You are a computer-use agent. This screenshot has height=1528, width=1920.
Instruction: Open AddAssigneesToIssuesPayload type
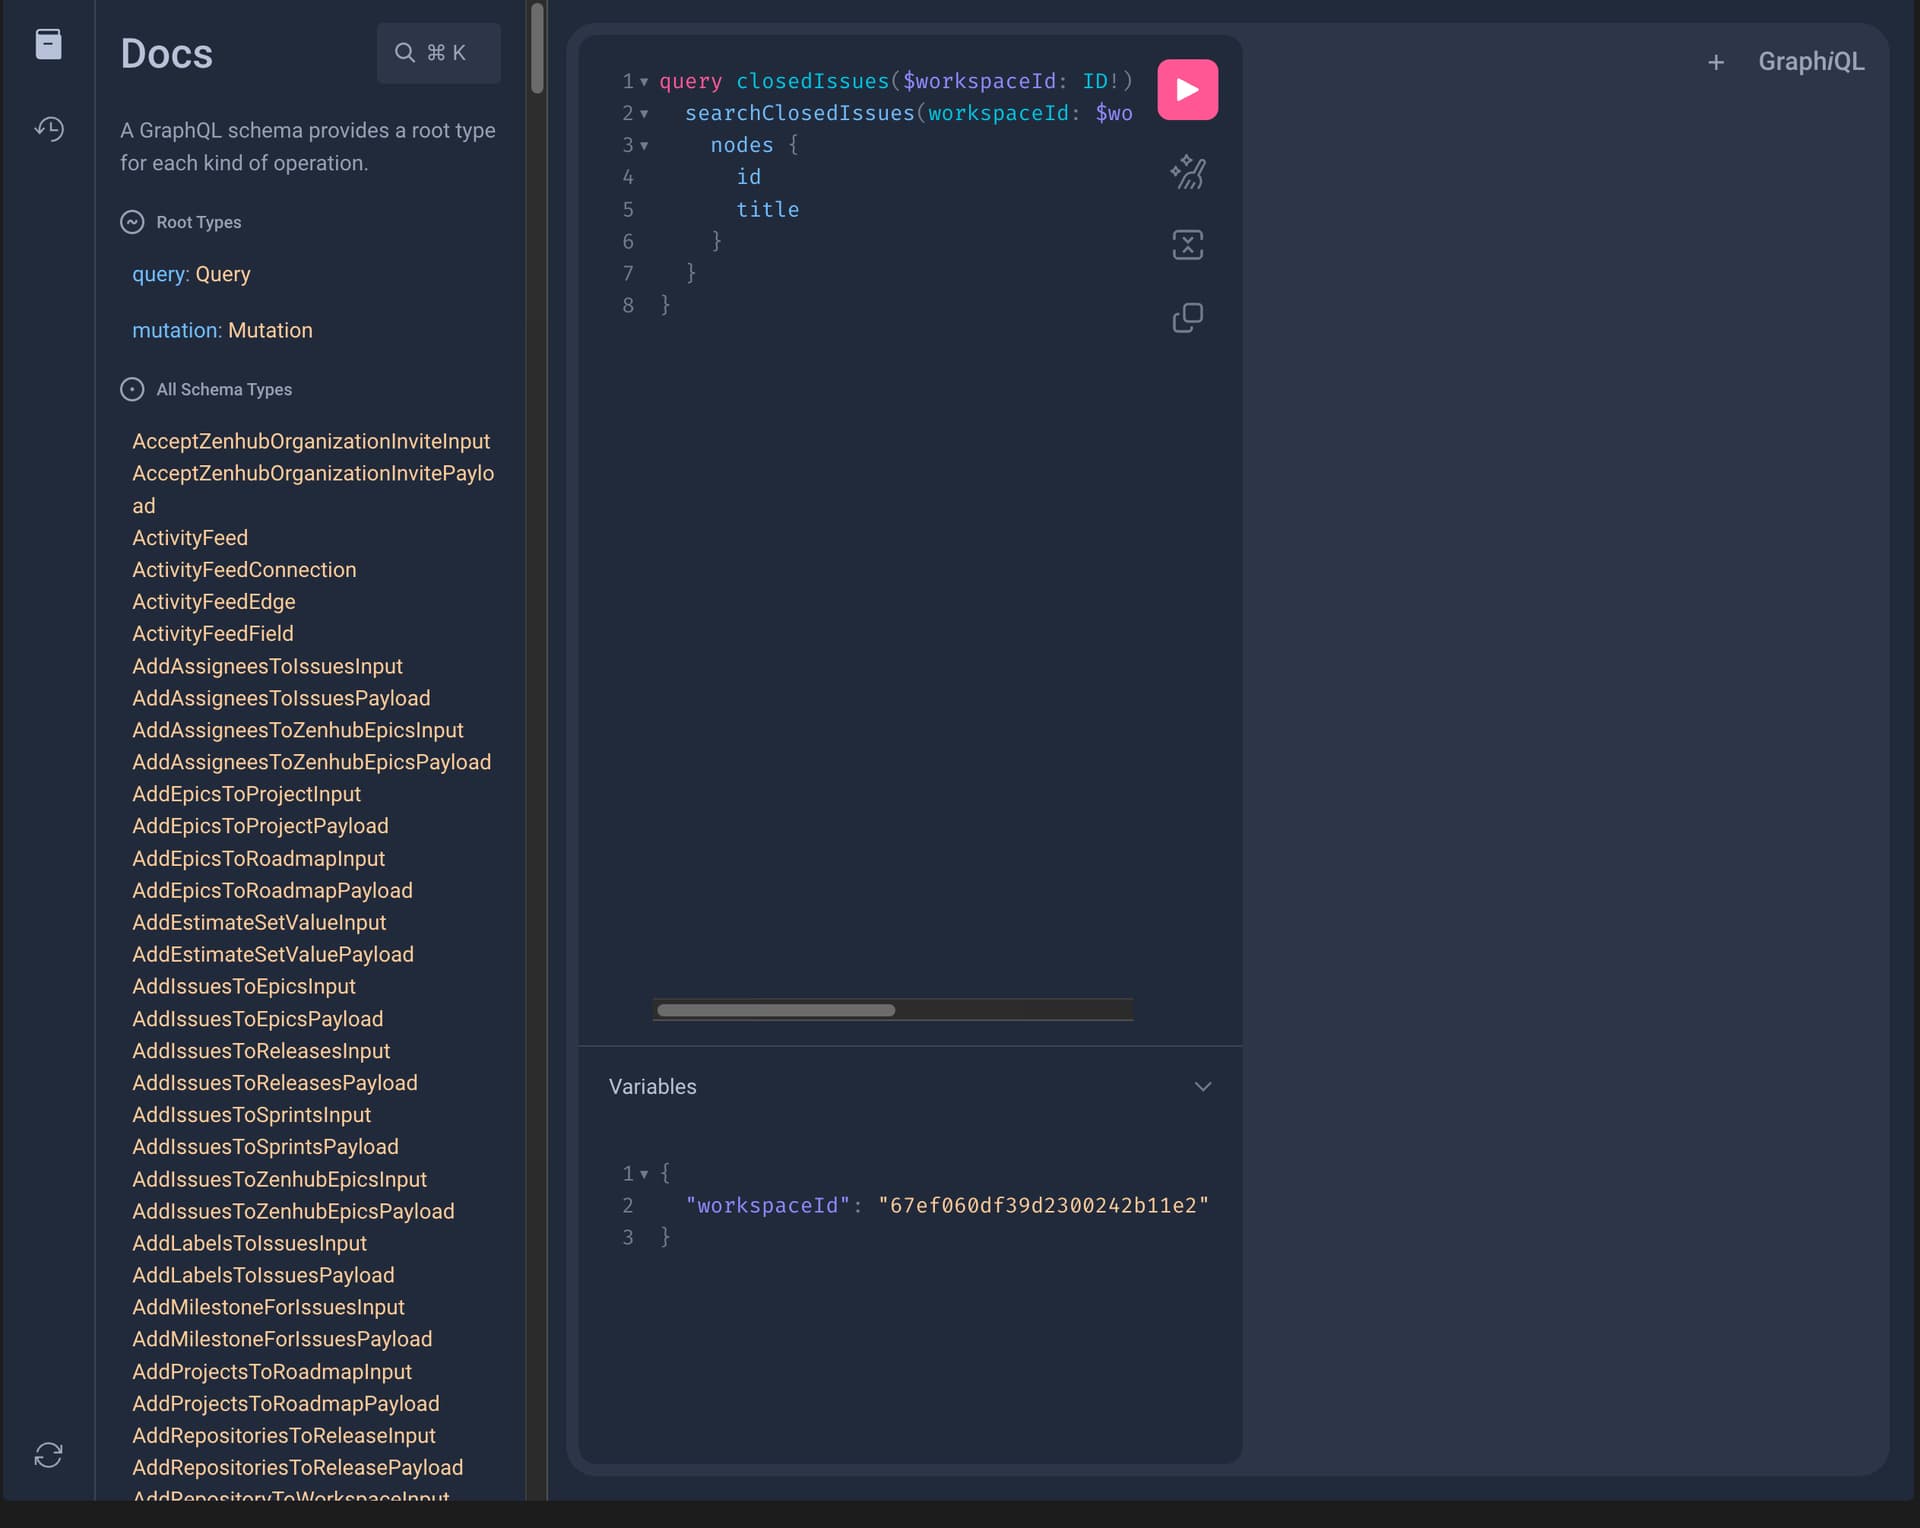281,698
